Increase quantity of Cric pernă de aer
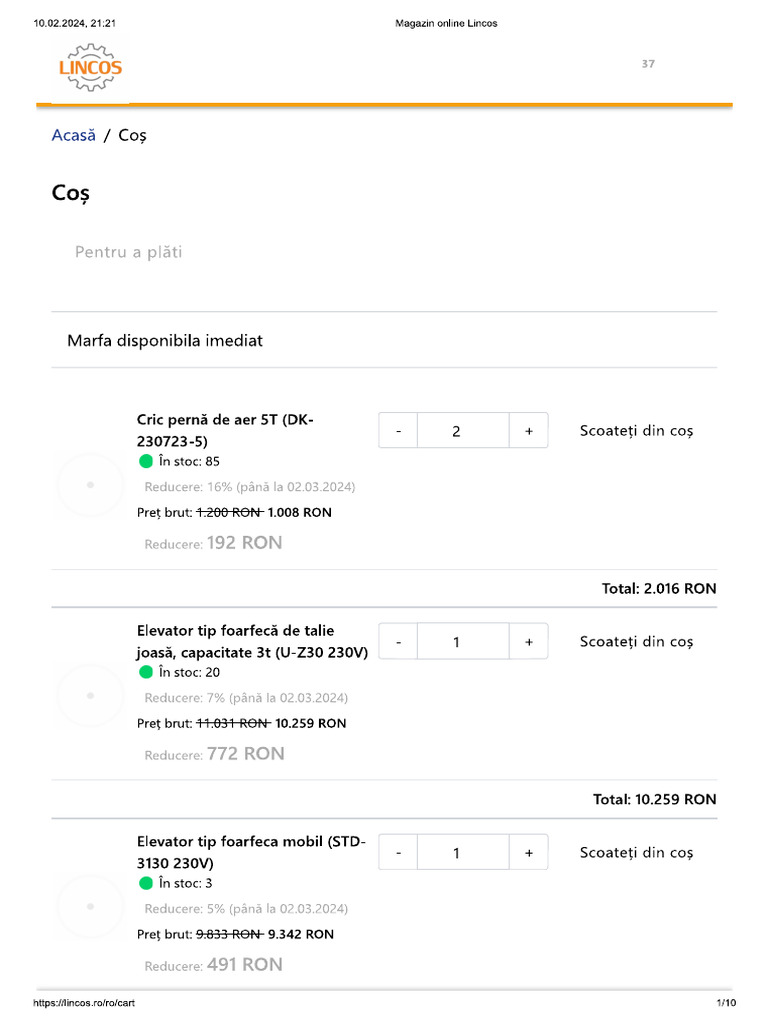Viewport: 768px width, 1024px height. (528, 431)
